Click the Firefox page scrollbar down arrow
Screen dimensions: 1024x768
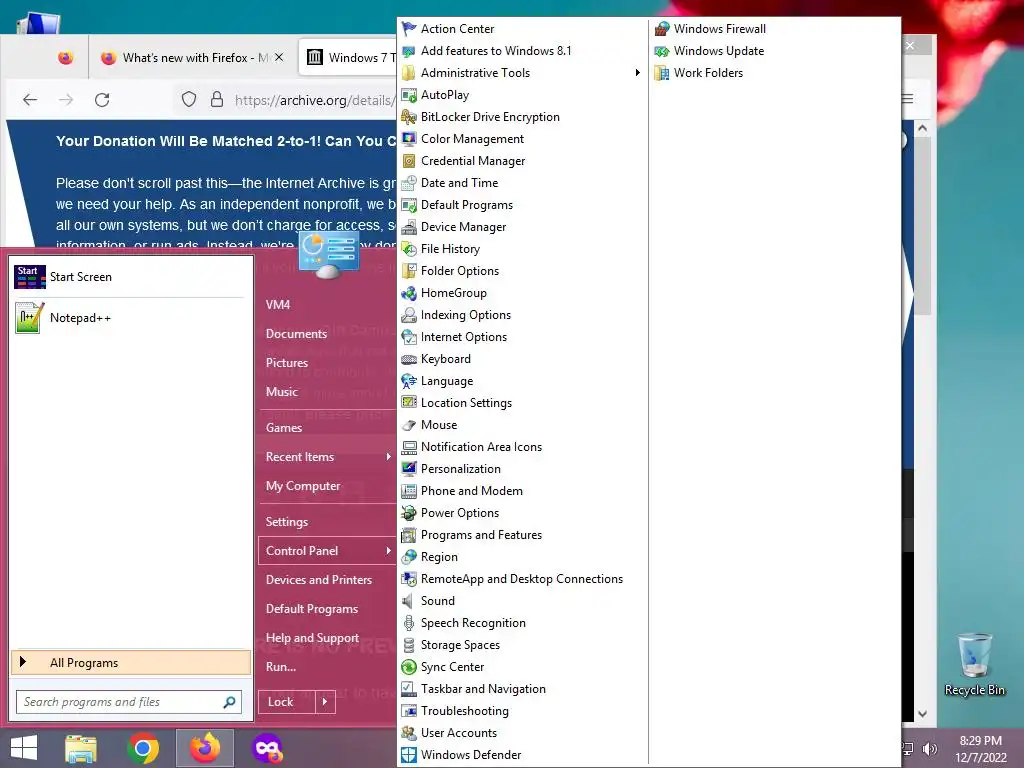(922, 714)
